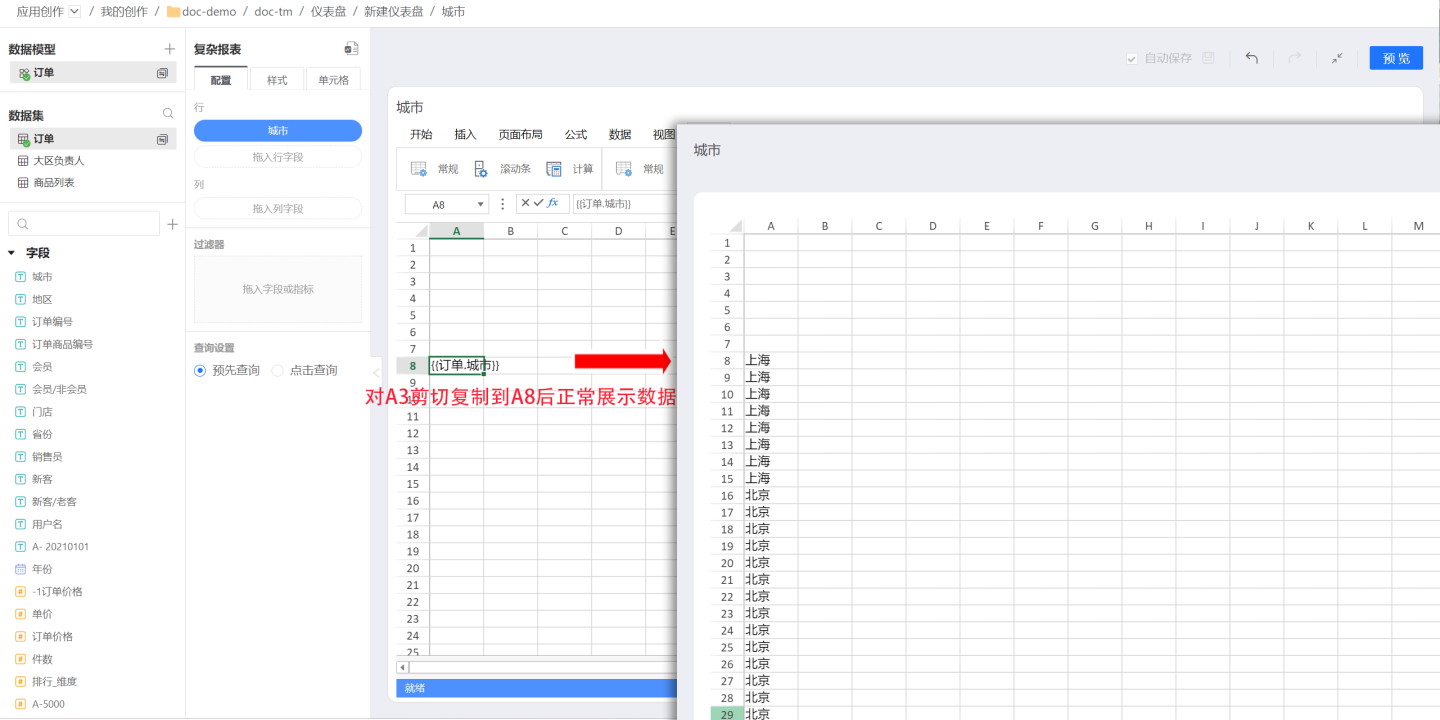Select the 预先查询 radio option
This screenshot has width=1440, height=720.
[x=200, y=370]
